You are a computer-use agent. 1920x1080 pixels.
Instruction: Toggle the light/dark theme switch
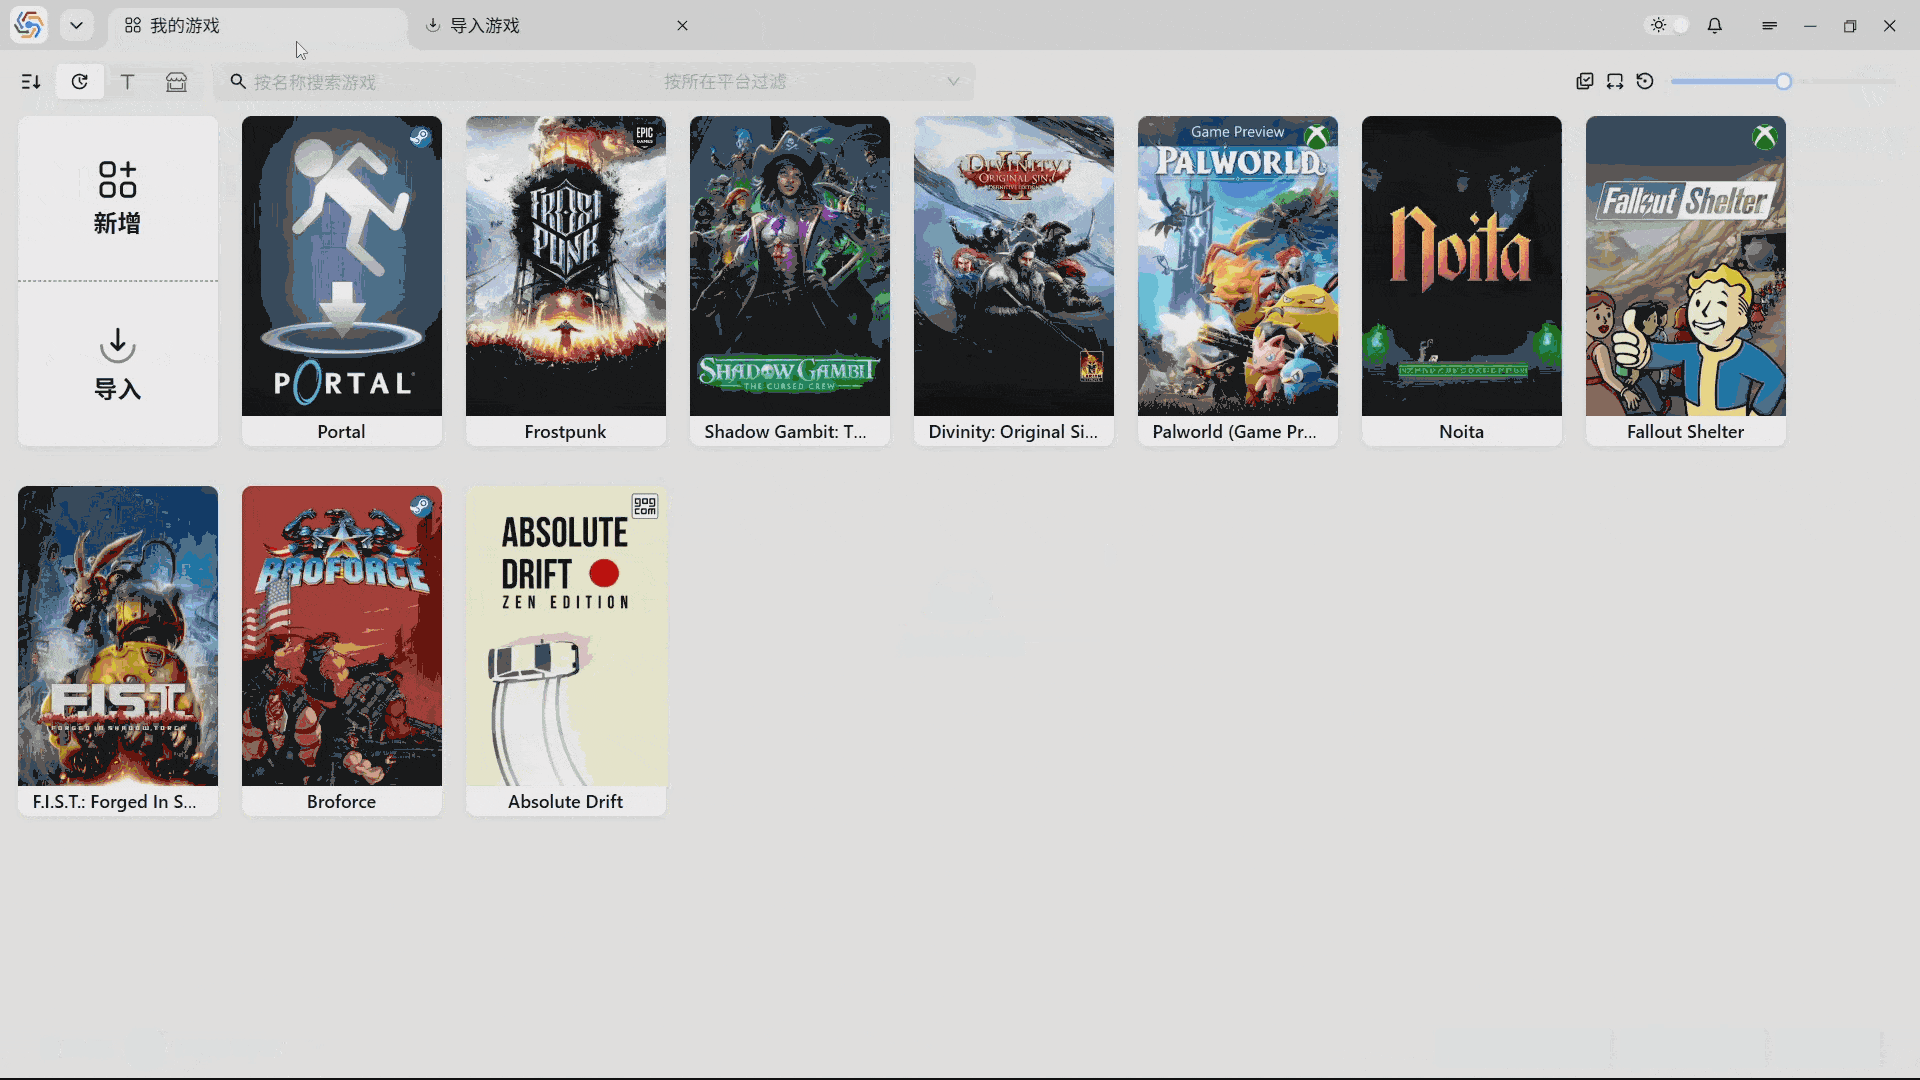(x=1669, y=25)
